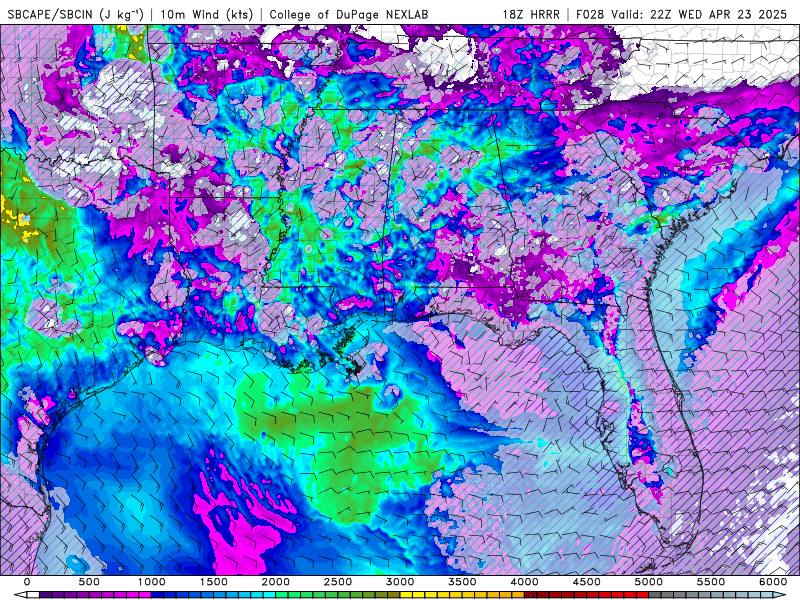
Task: Click the 18Z HRRR model label
Action: coord(531,14)
